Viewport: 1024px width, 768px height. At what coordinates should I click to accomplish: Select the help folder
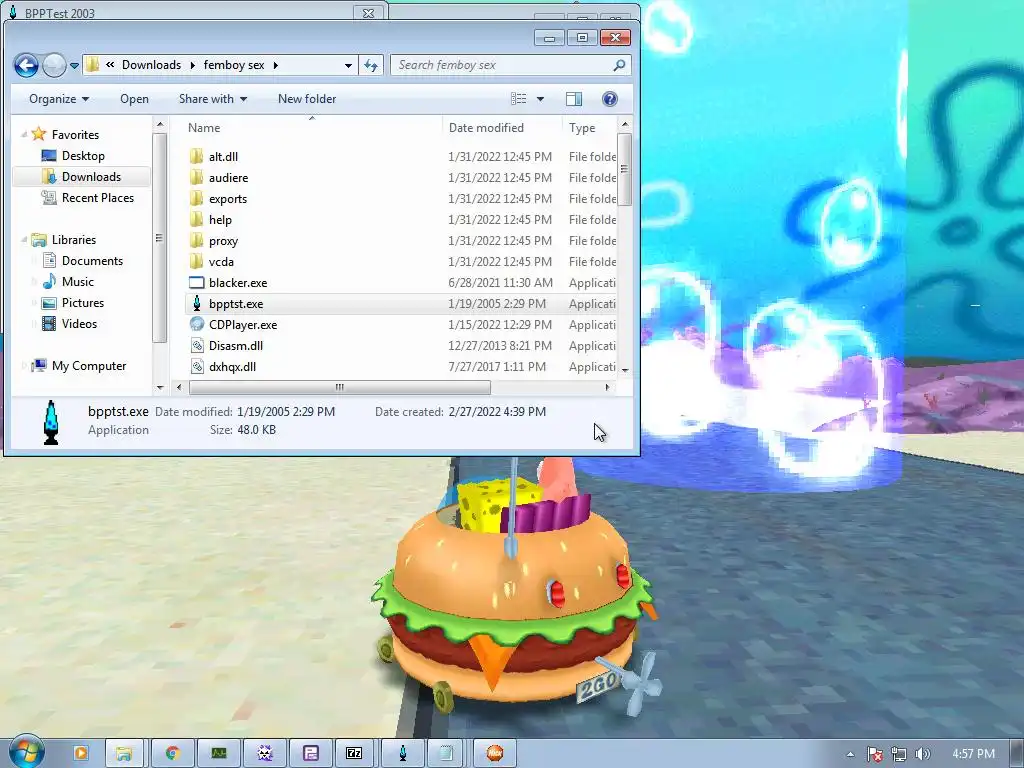(220, 219)
